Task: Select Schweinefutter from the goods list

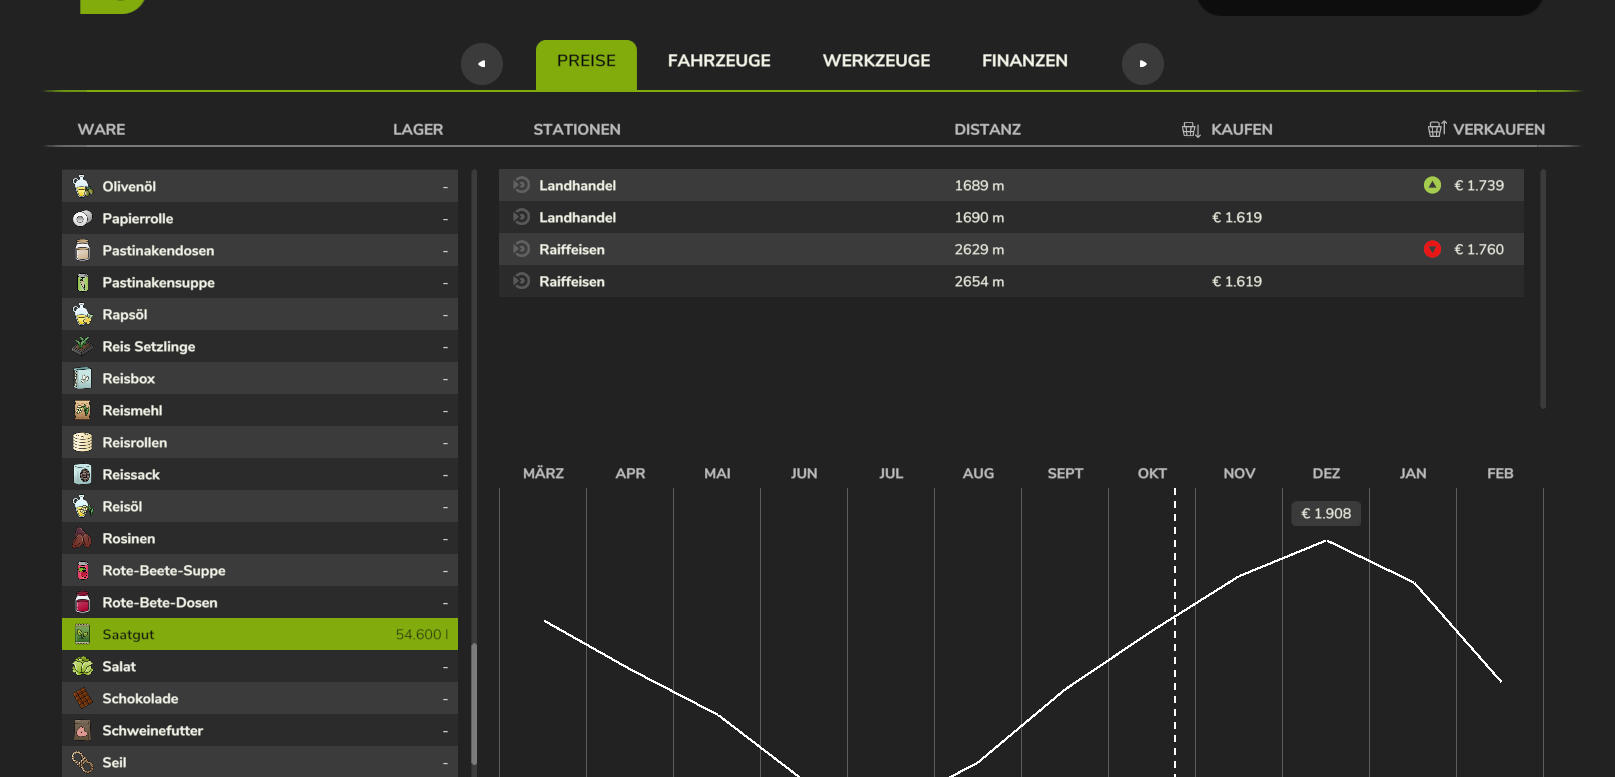Action: click(260, 730)
